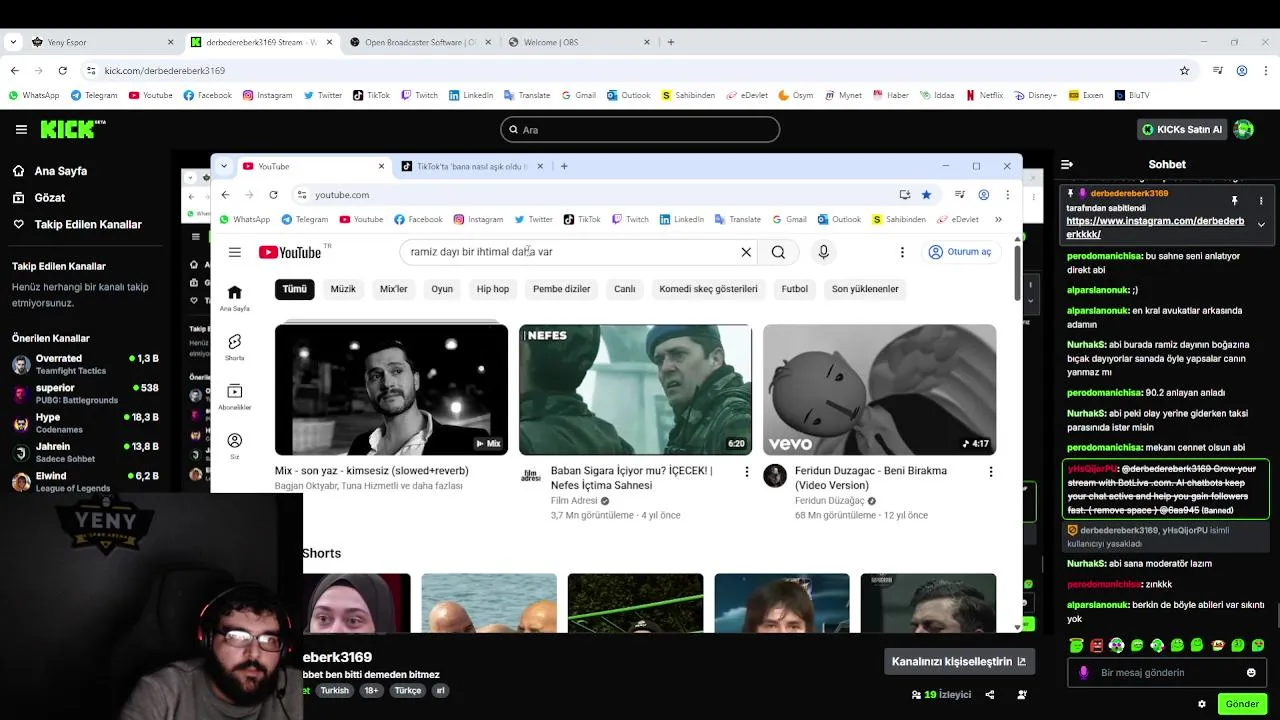
Task: Open superior recommended channel
Action: [85, 394]
